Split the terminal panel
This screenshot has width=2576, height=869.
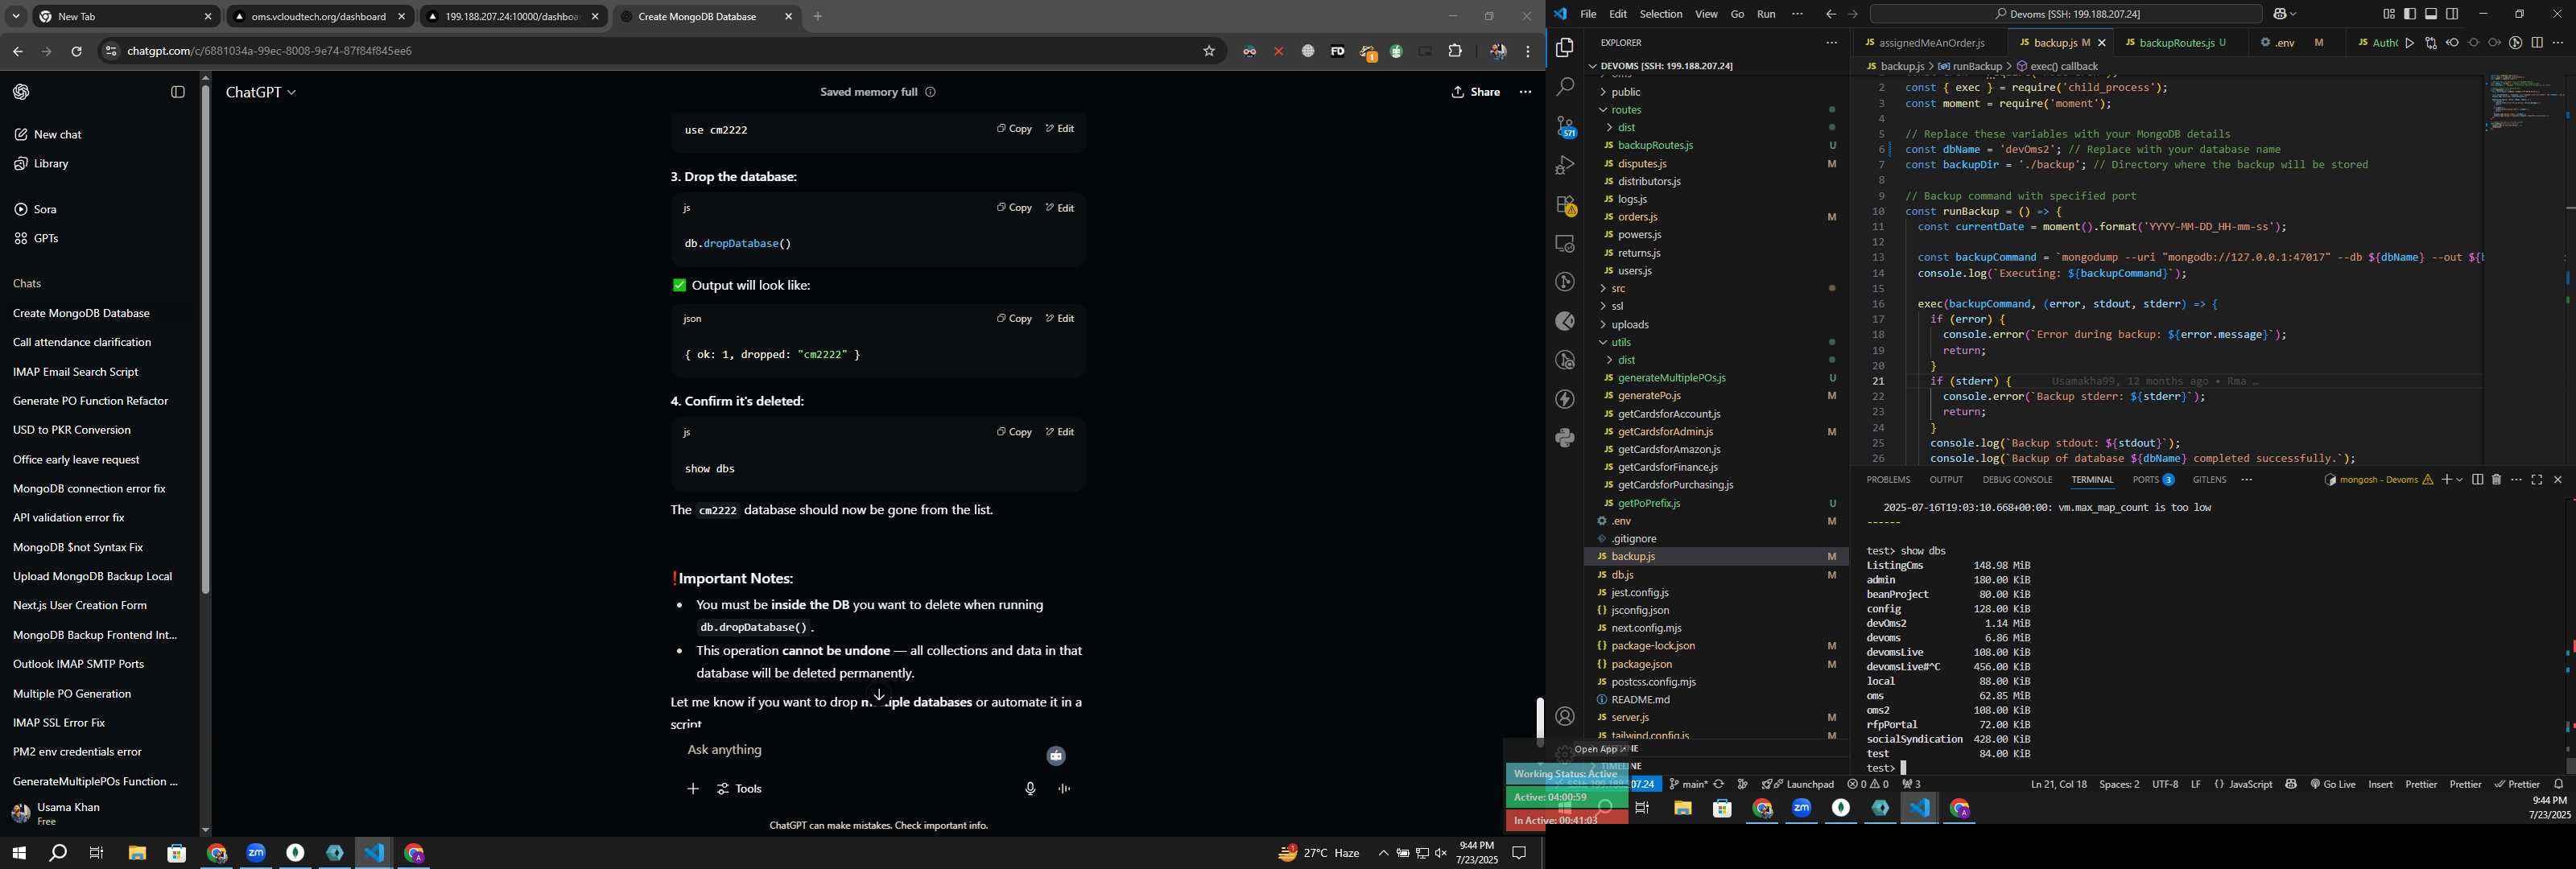coord(2477,480)
